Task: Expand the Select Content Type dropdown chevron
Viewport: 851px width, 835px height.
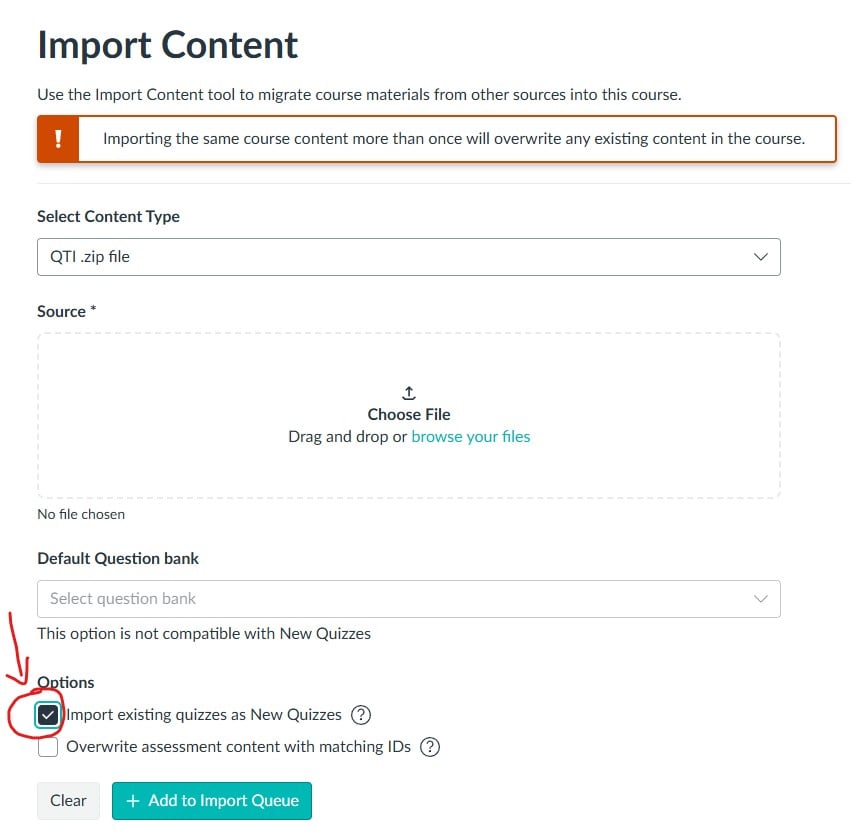Action: coord(760,257)
